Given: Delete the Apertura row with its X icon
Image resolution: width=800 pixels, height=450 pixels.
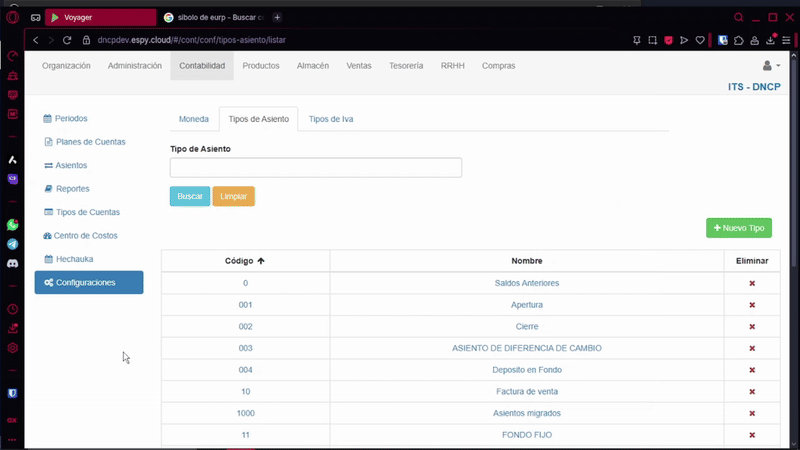Looking at the screenshot, I should point(752,305).
